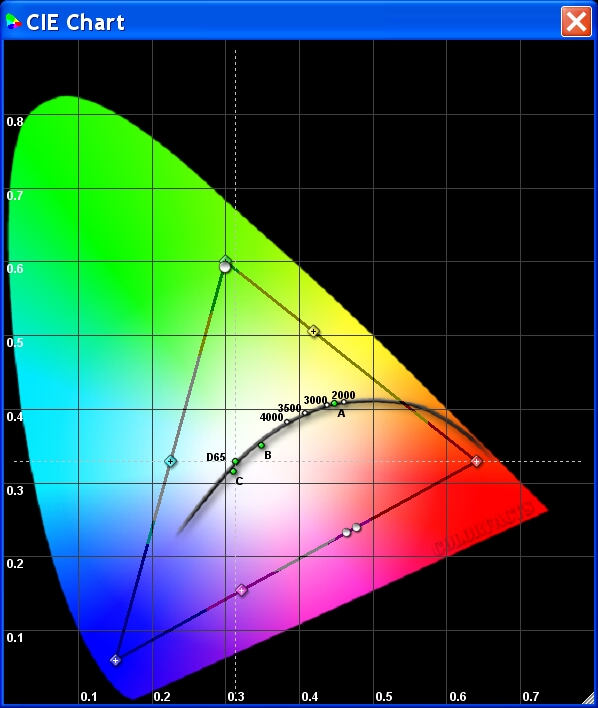Image resolution: width=598 pixels, height=708 pixels.
Task: Click the y-axis 0.8 label
Action: coord(15,121)
